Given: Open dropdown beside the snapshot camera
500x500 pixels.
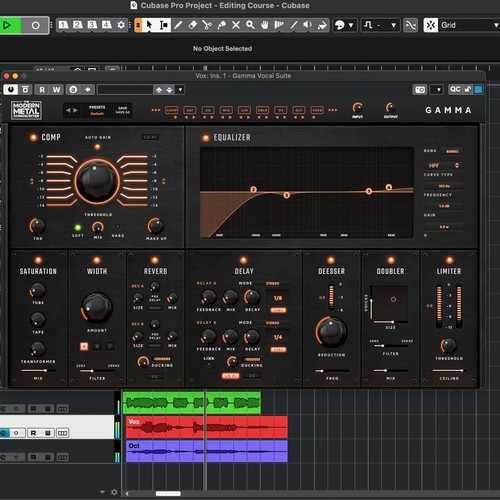Looking at the screenshot, I should [x=438, y=89].
